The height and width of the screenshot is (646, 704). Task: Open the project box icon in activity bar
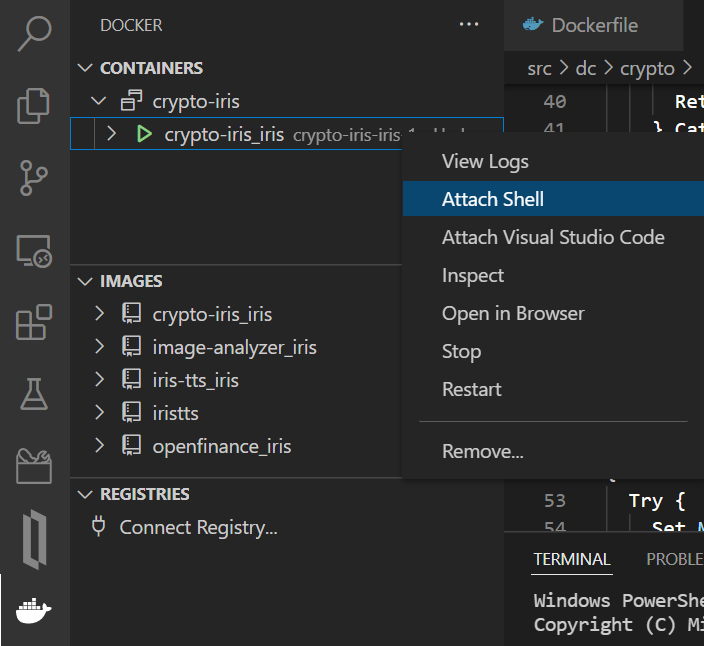[x=34, y=466]
